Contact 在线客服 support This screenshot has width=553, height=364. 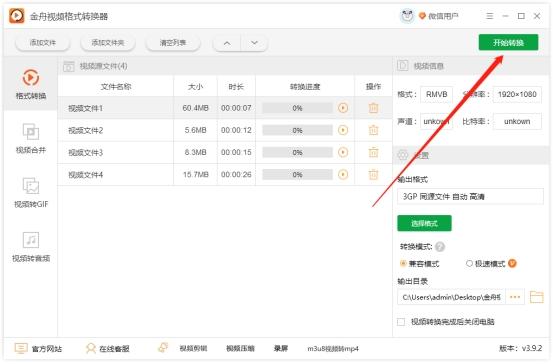pos(108,348)
